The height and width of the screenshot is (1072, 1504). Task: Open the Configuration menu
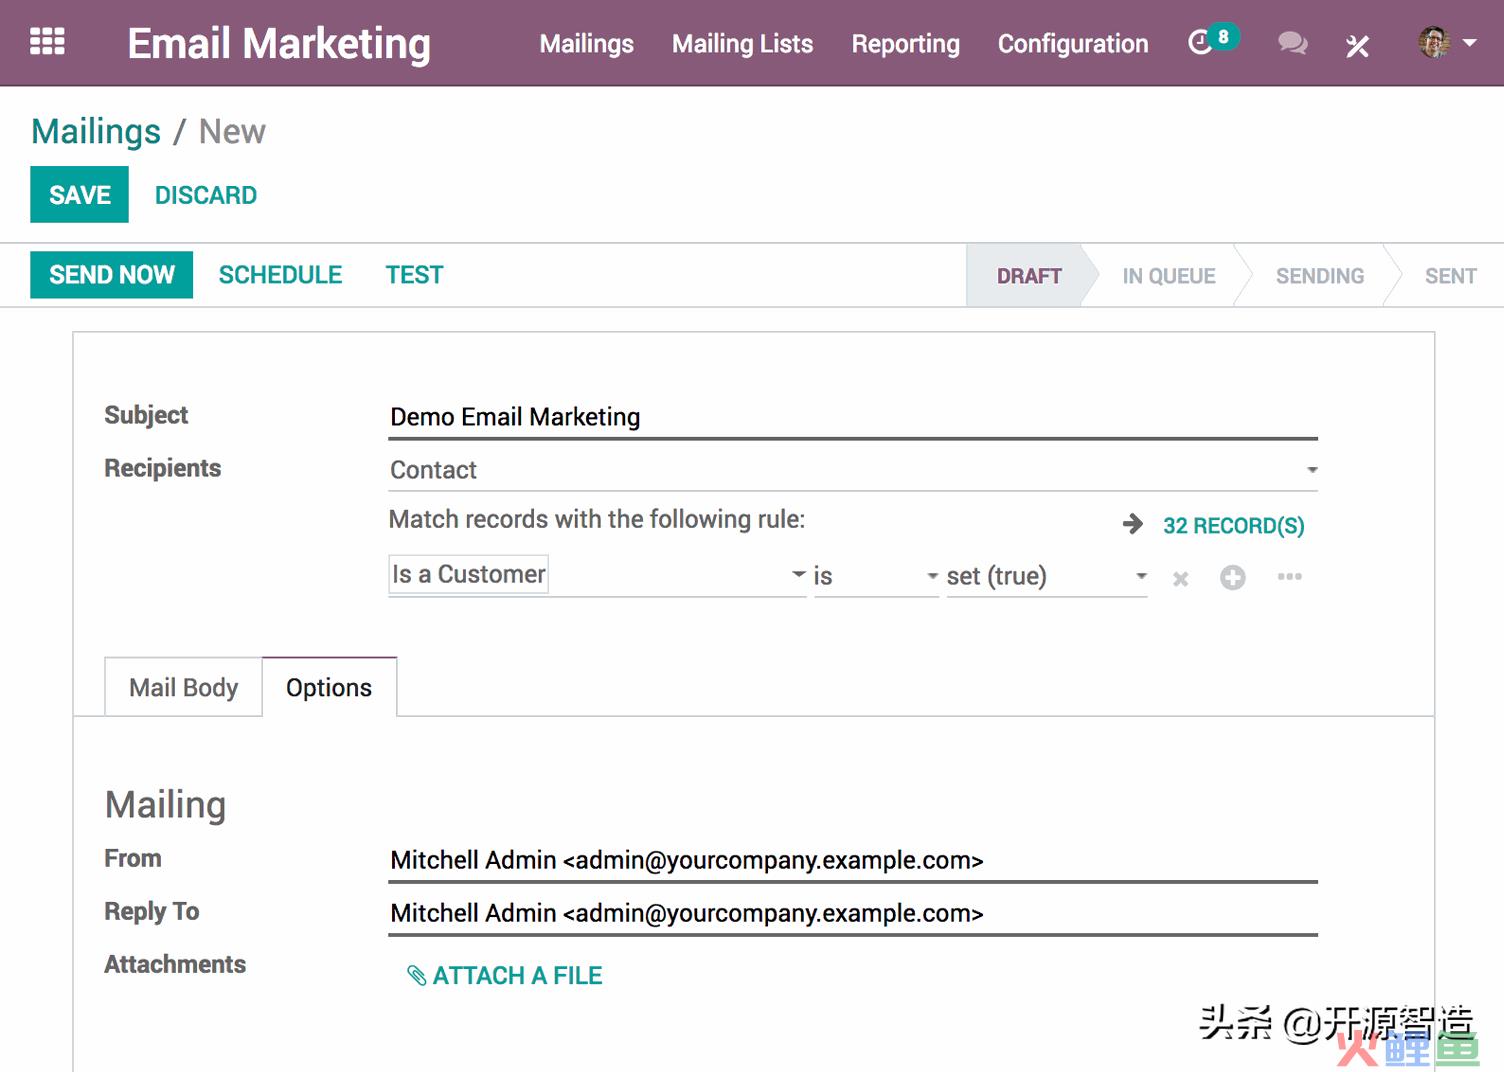click(x=1073, y=44)
